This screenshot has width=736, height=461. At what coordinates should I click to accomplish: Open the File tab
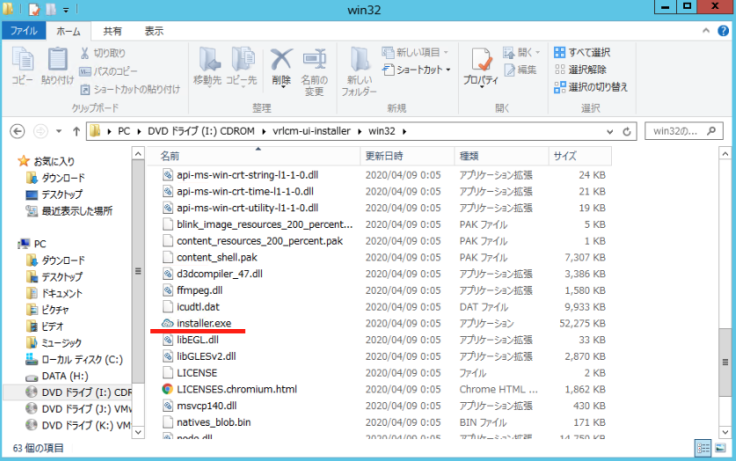(23, 31)
